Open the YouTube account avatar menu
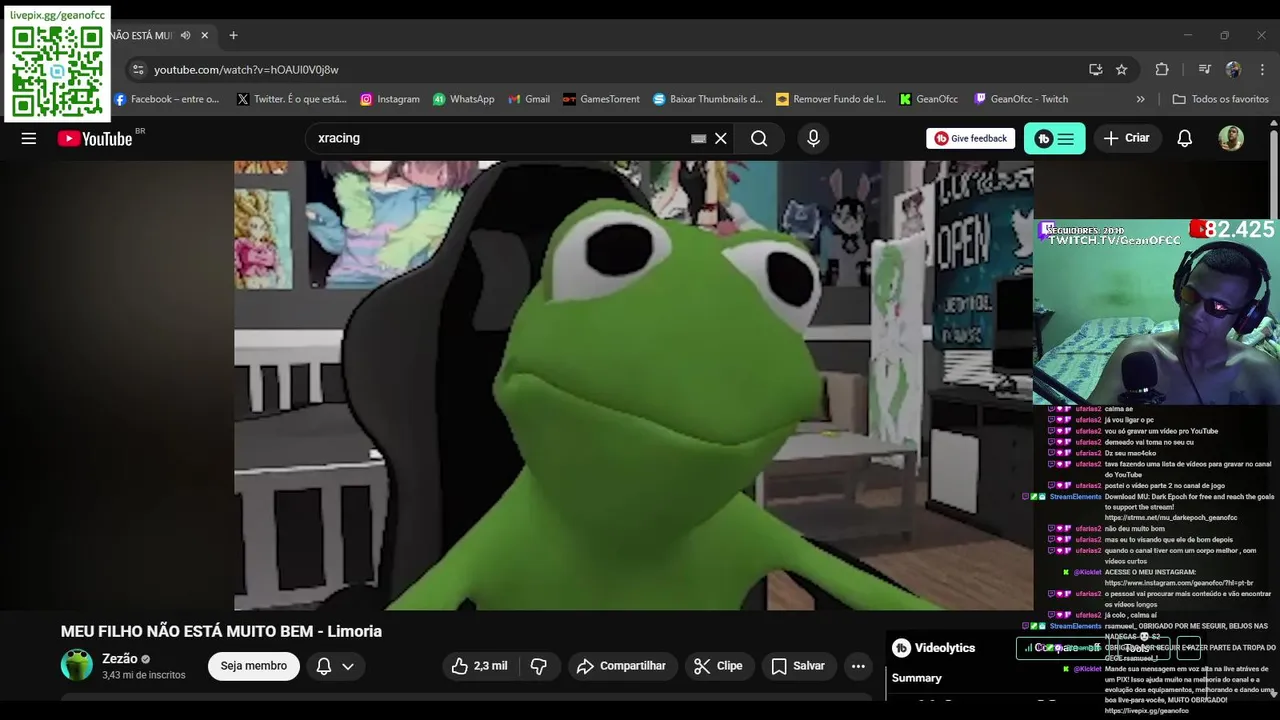The height and width of the screenshot is (720, 1280). point(1231,139)
